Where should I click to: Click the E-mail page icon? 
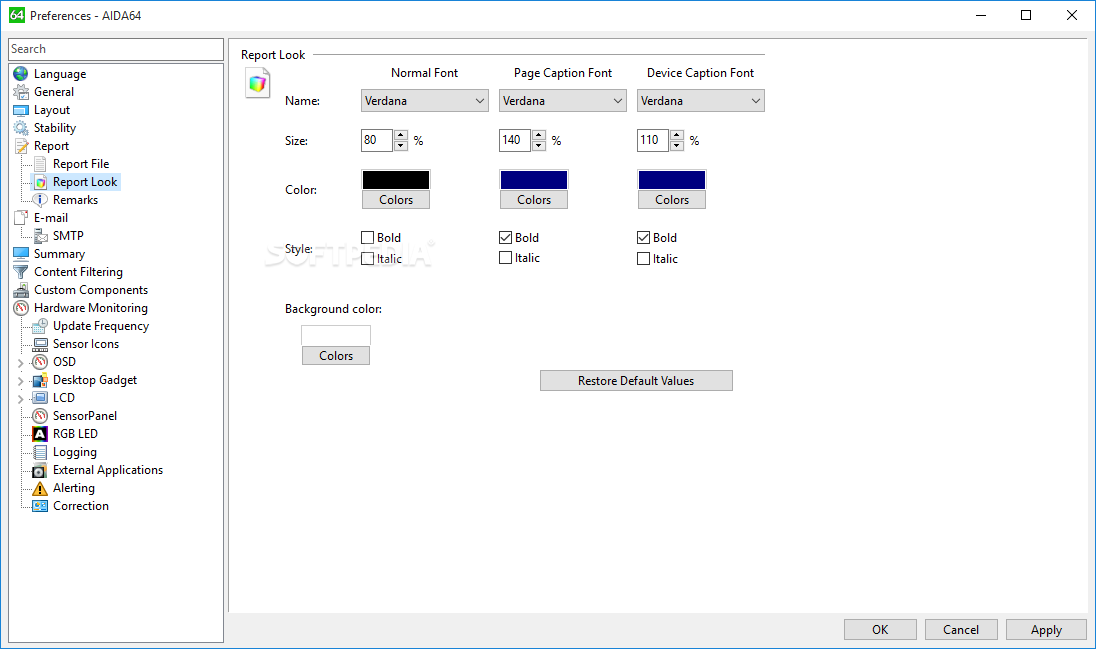tap(21, 218)
